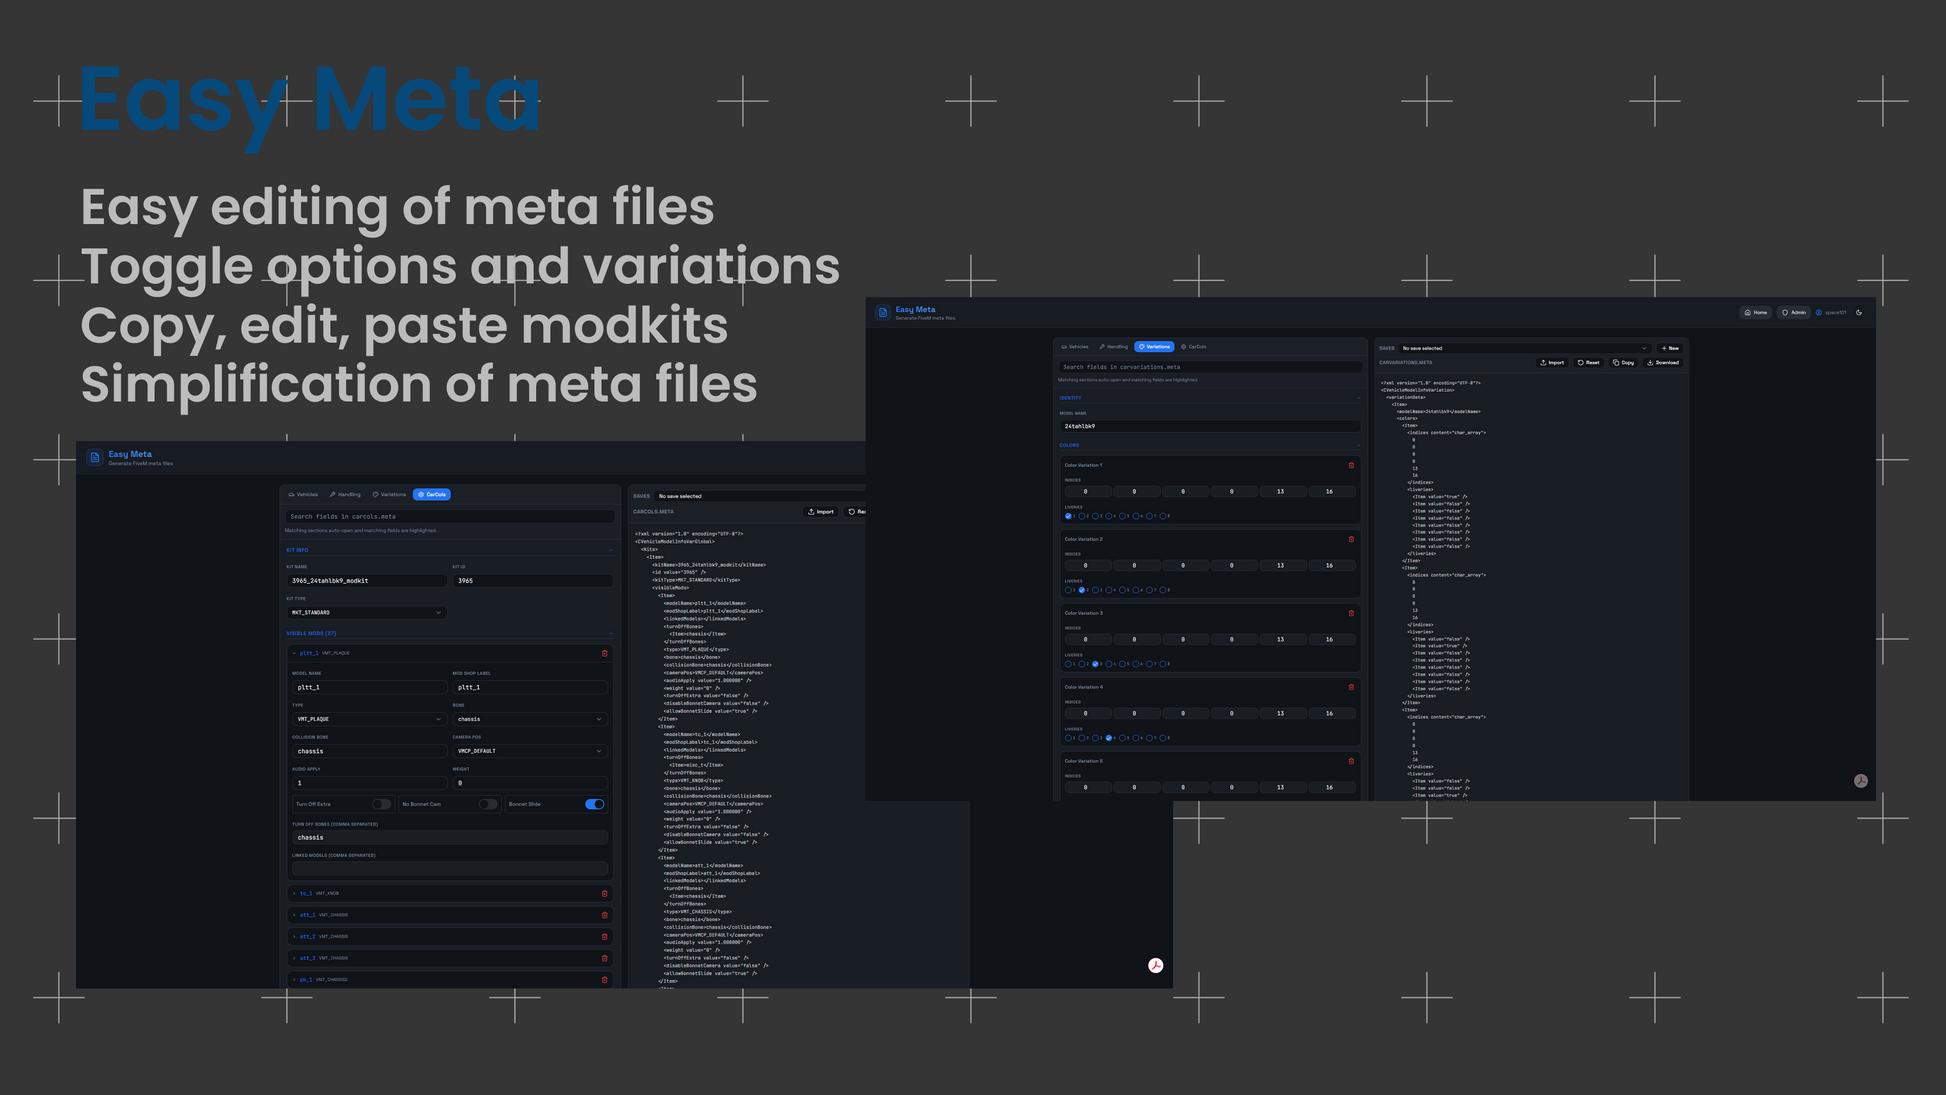
Task: Open the Saves 'No save selected' dropdown in carvariations
Action: pyautogui.click(x=1523, y=348)
